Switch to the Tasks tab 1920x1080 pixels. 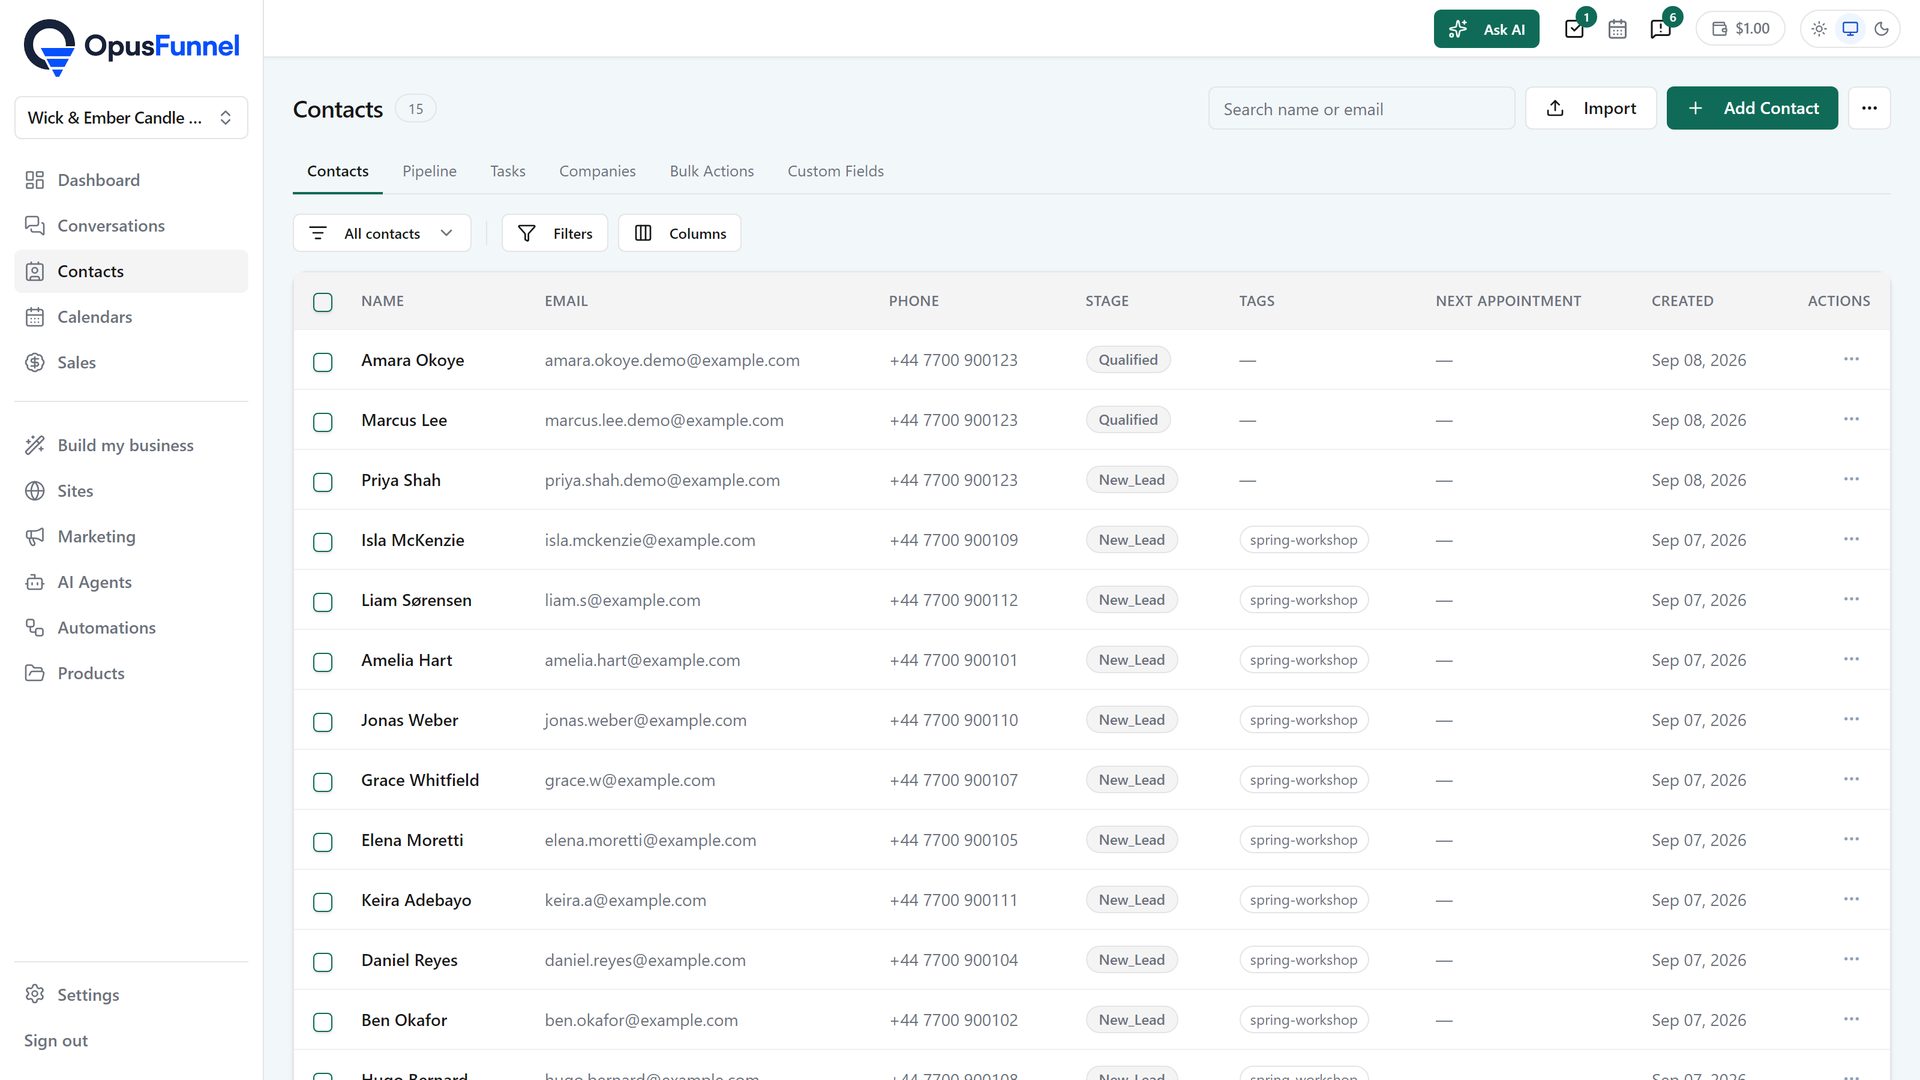508,171
